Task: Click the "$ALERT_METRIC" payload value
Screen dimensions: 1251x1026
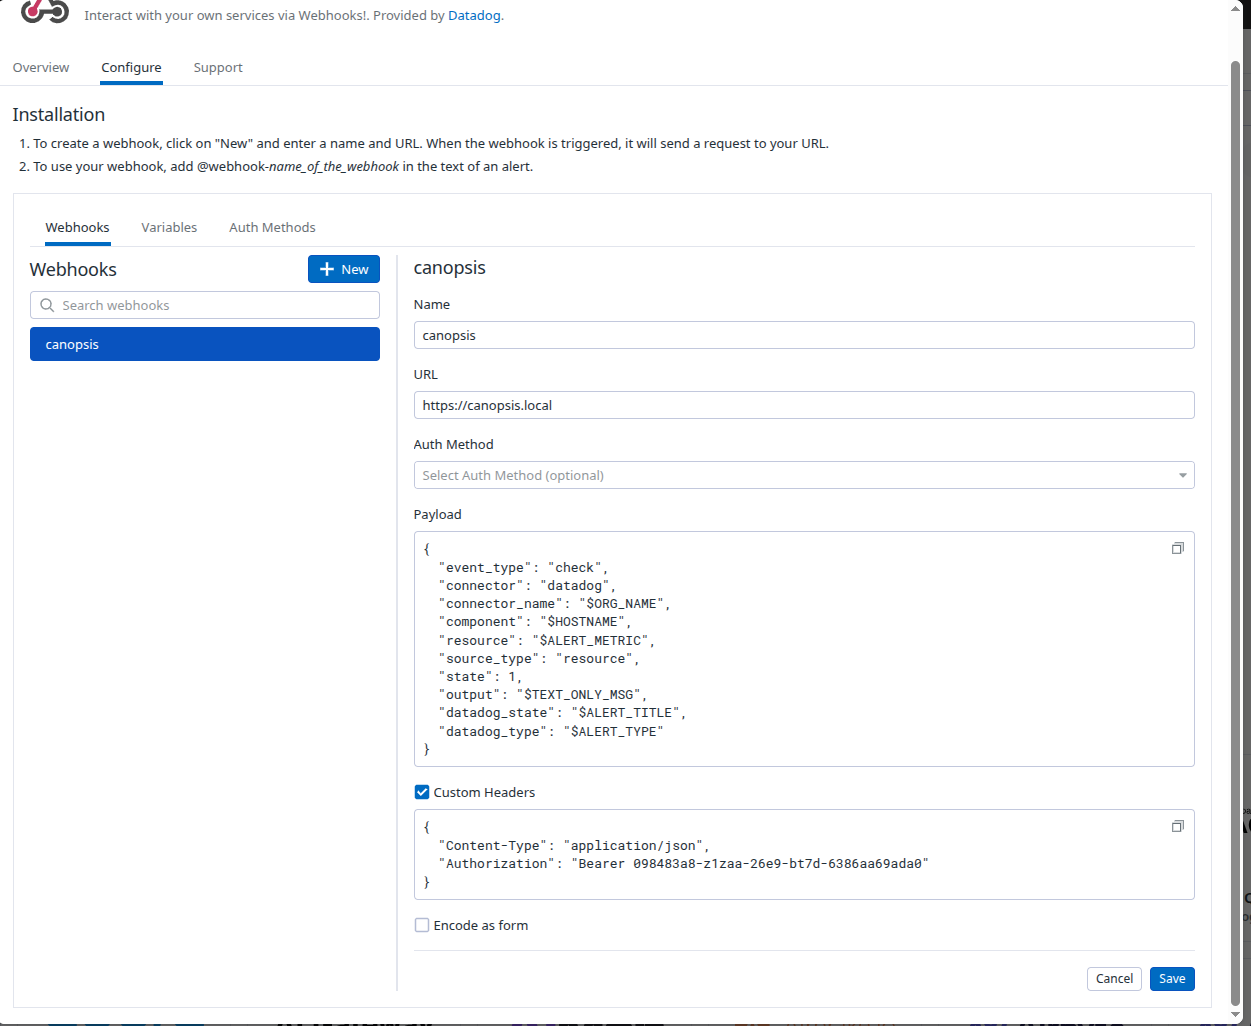Action: 593,641
